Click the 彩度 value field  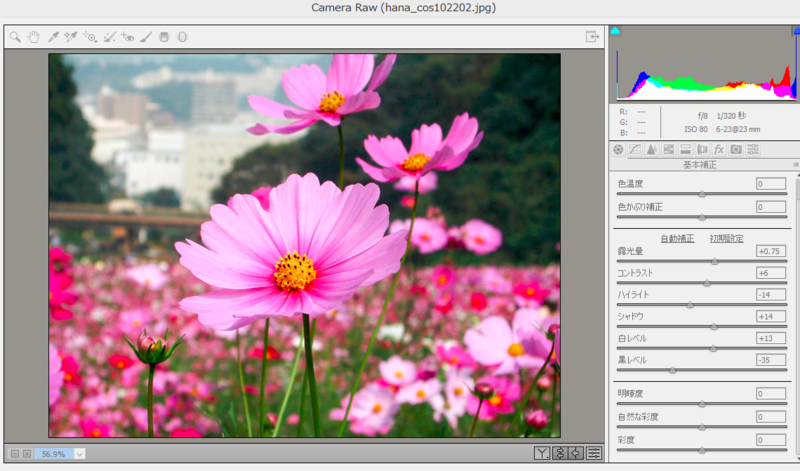pyautogui.click(x=771, y=440)
